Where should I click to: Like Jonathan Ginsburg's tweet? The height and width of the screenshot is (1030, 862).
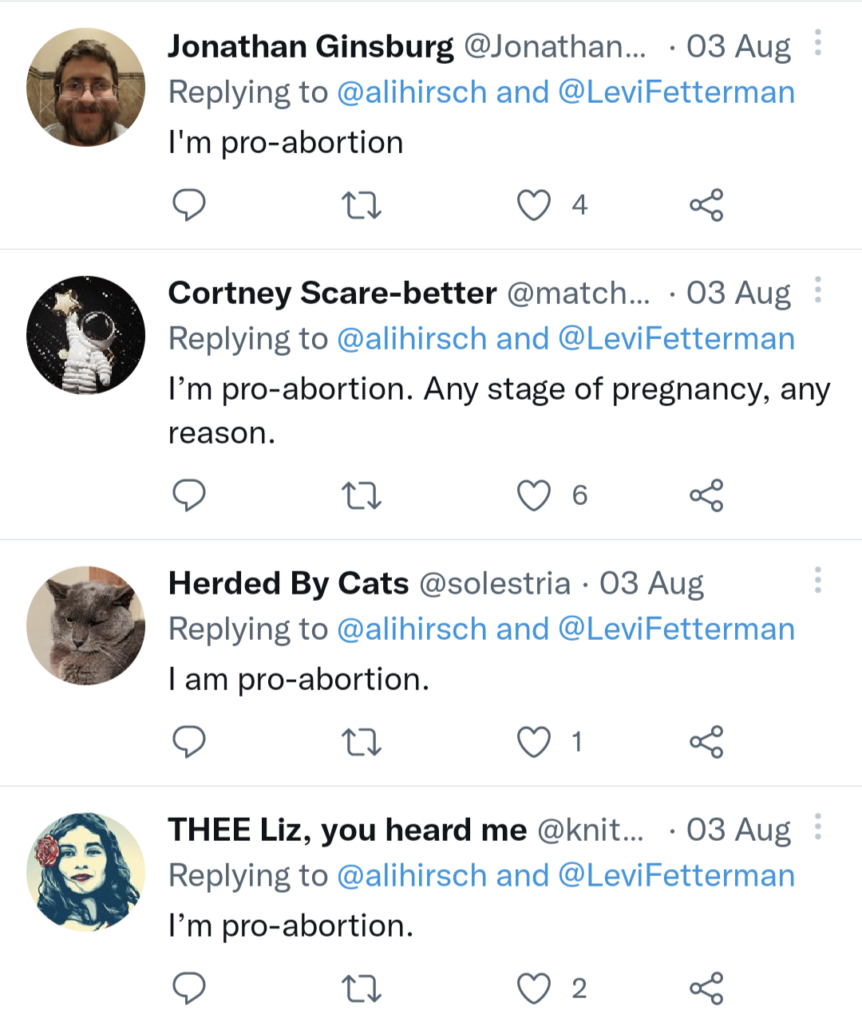[535, 206]
